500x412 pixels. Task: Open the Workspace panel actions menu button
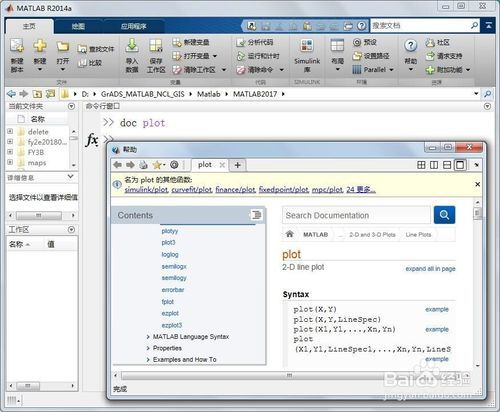[x=71, y=230]
